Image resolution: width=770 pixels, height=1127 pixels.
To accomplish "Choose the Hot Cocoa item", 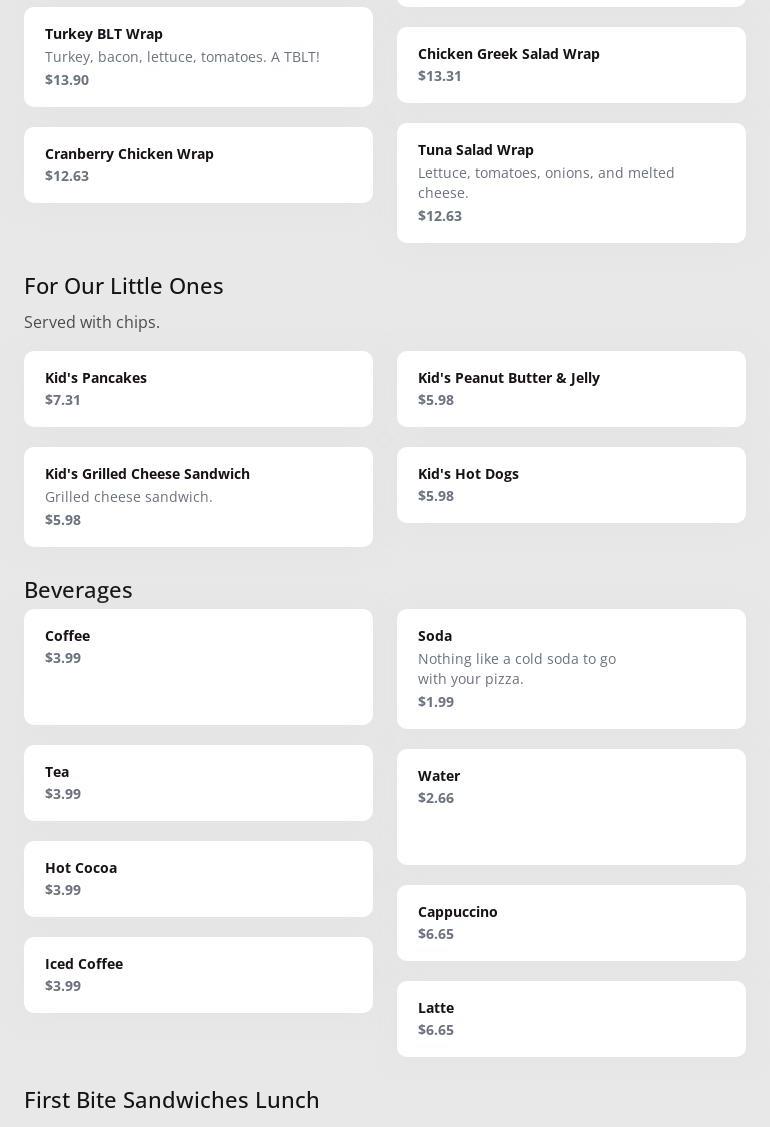I will click(x=198, y=879).
